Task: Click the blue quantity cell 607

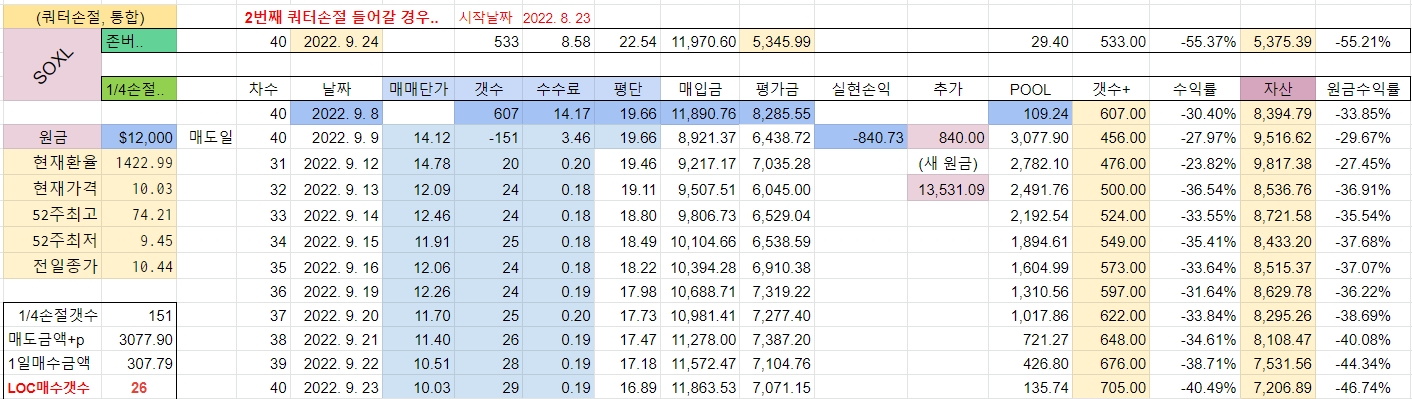Action: [488, 113]
